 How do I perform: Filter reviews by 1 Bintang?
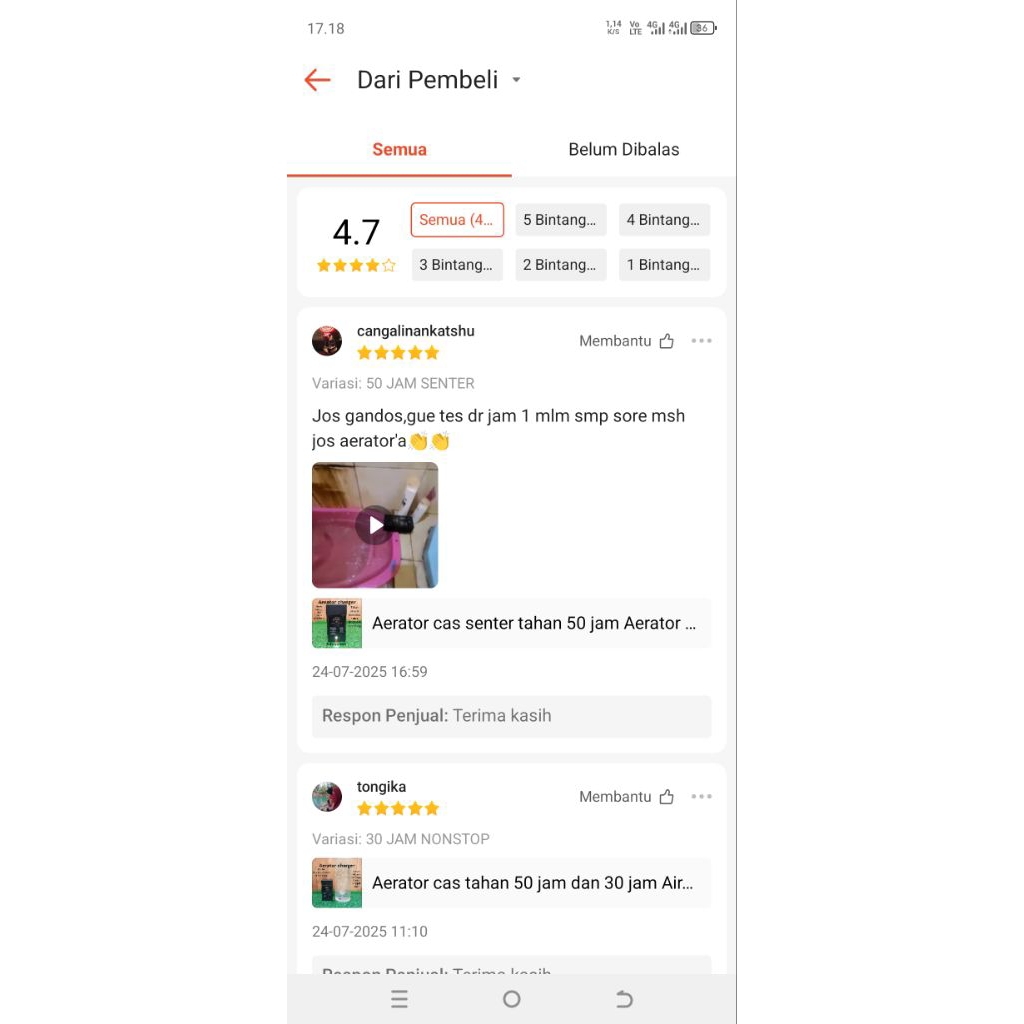(664, 264)
